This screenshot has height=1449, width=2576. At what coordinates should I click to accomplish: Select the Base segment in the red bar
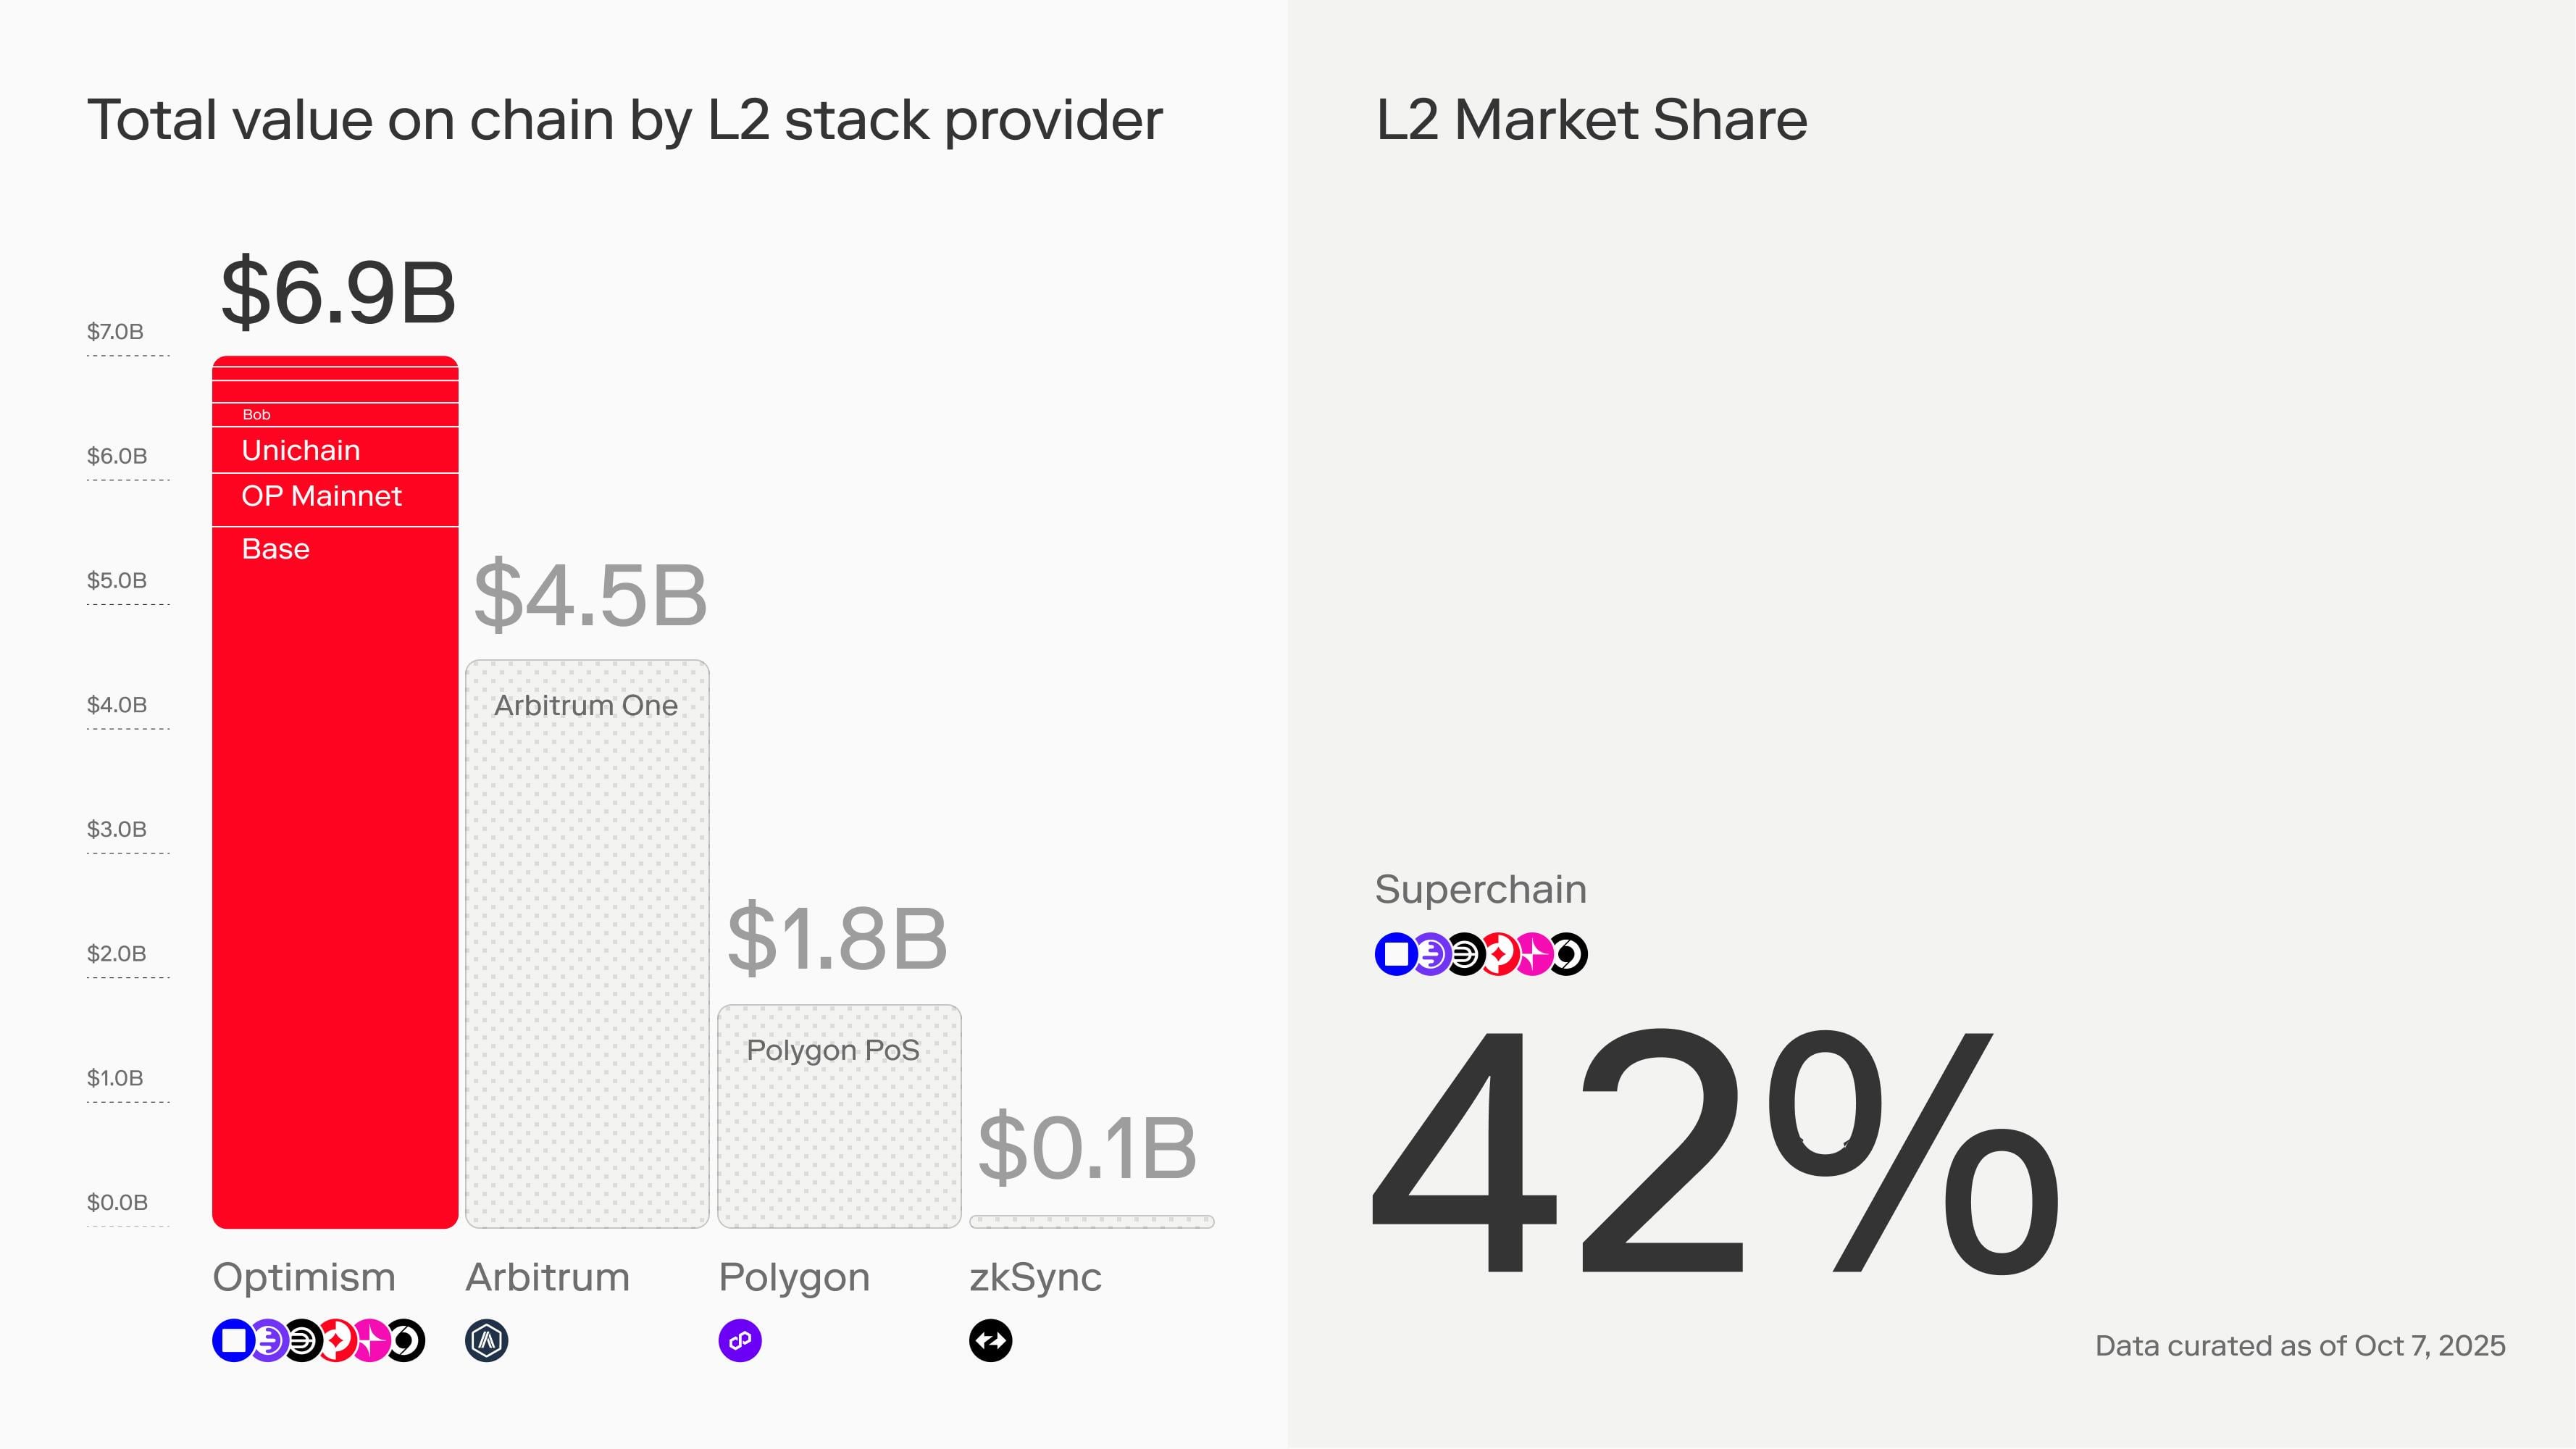tap(335, 870)
